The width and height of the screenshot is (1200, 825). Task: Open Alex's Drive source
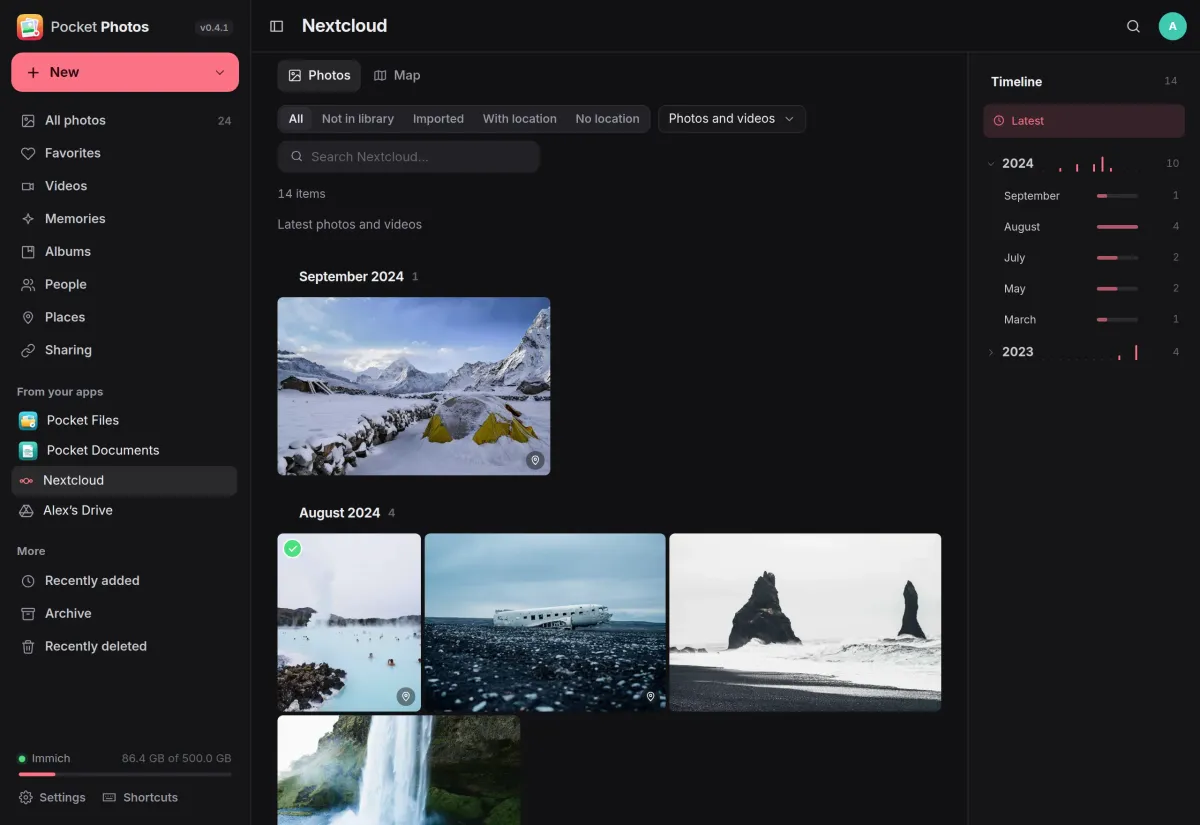tap(125, 510)
